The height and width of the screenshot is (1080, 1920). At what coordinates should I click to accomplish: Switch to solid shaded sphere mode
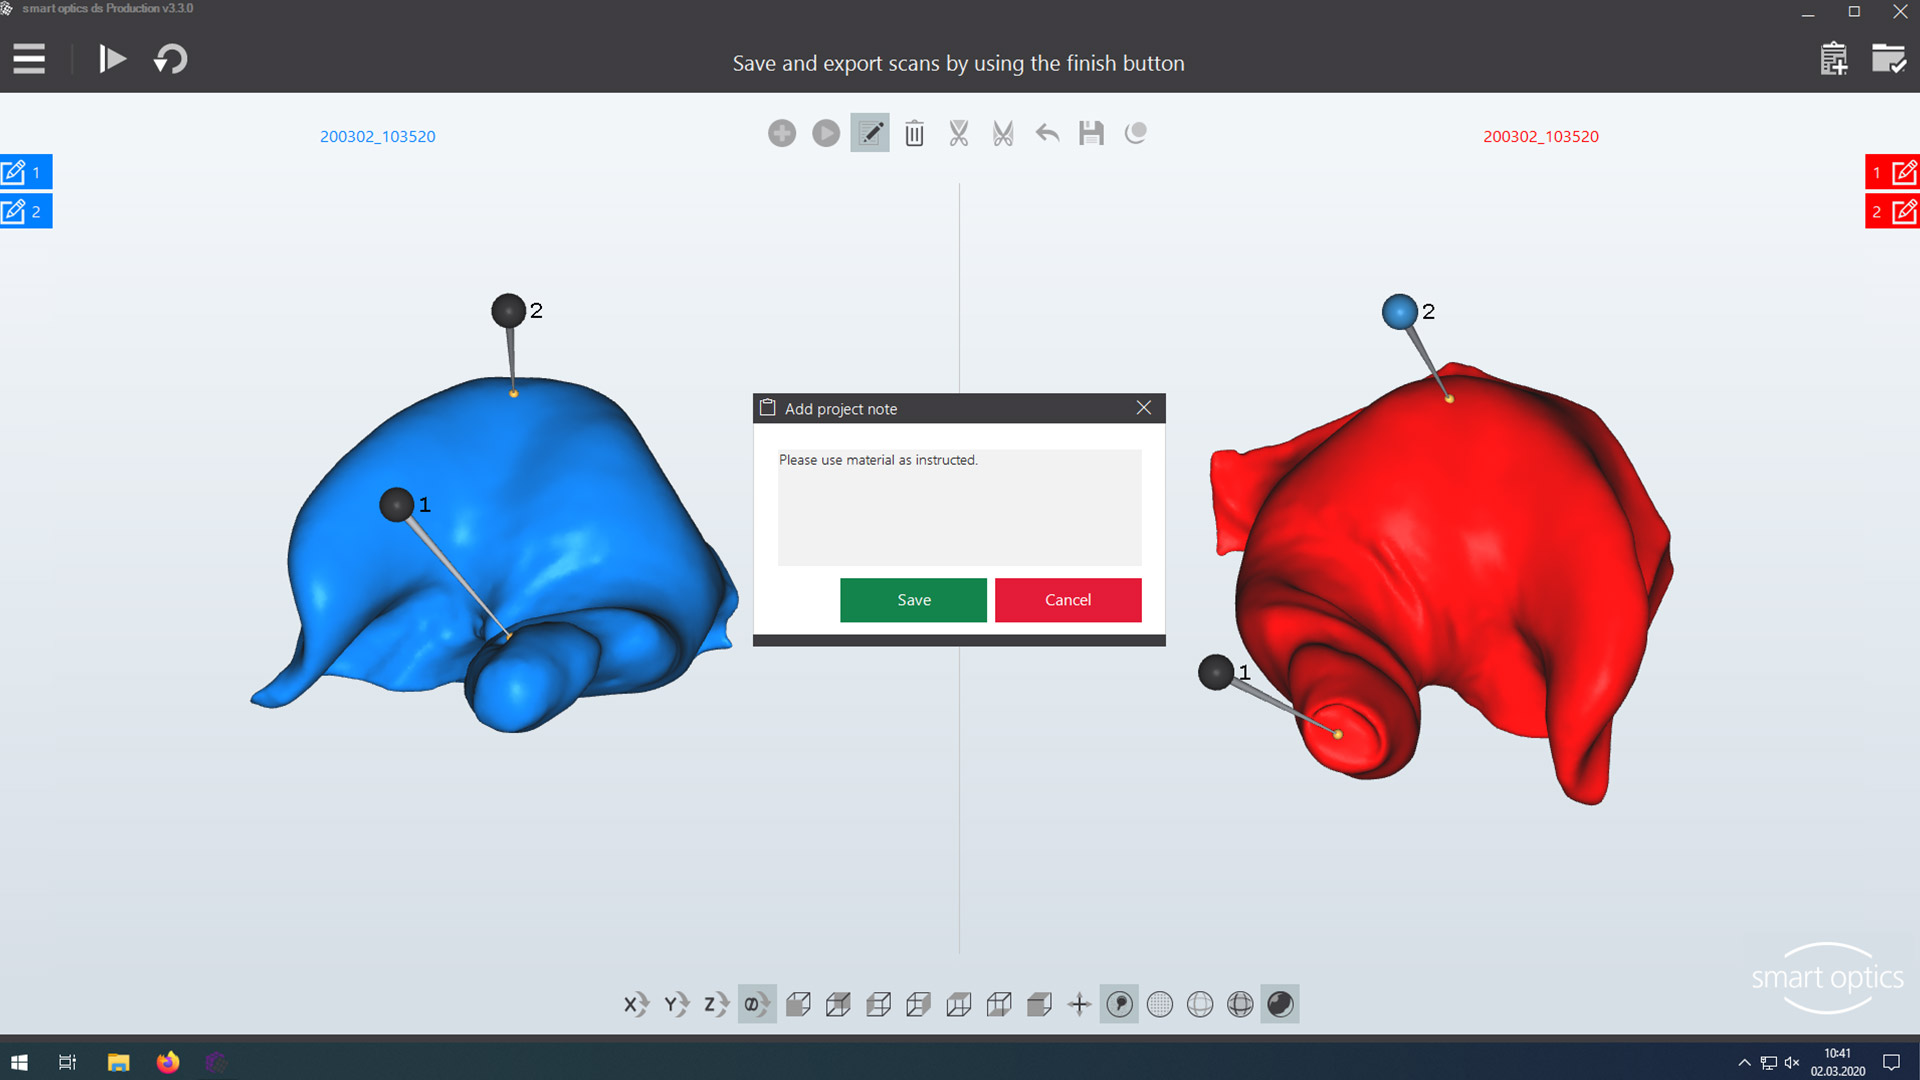click(1280, 1004)
